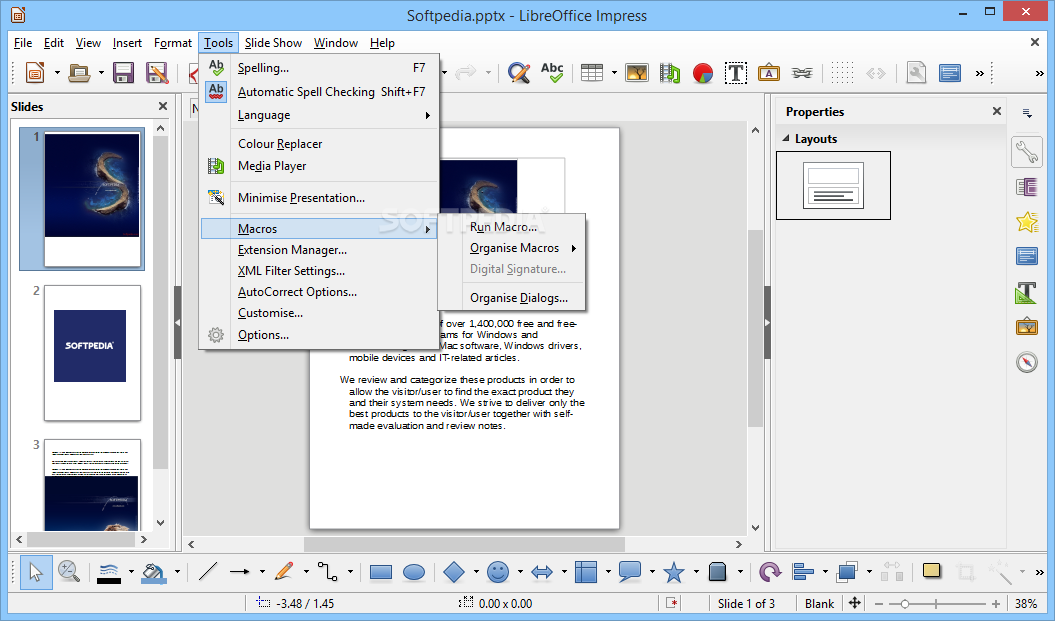Open Slide Transition sidebar icon
Viewport: 1055px width, 621px height.
1026,187
